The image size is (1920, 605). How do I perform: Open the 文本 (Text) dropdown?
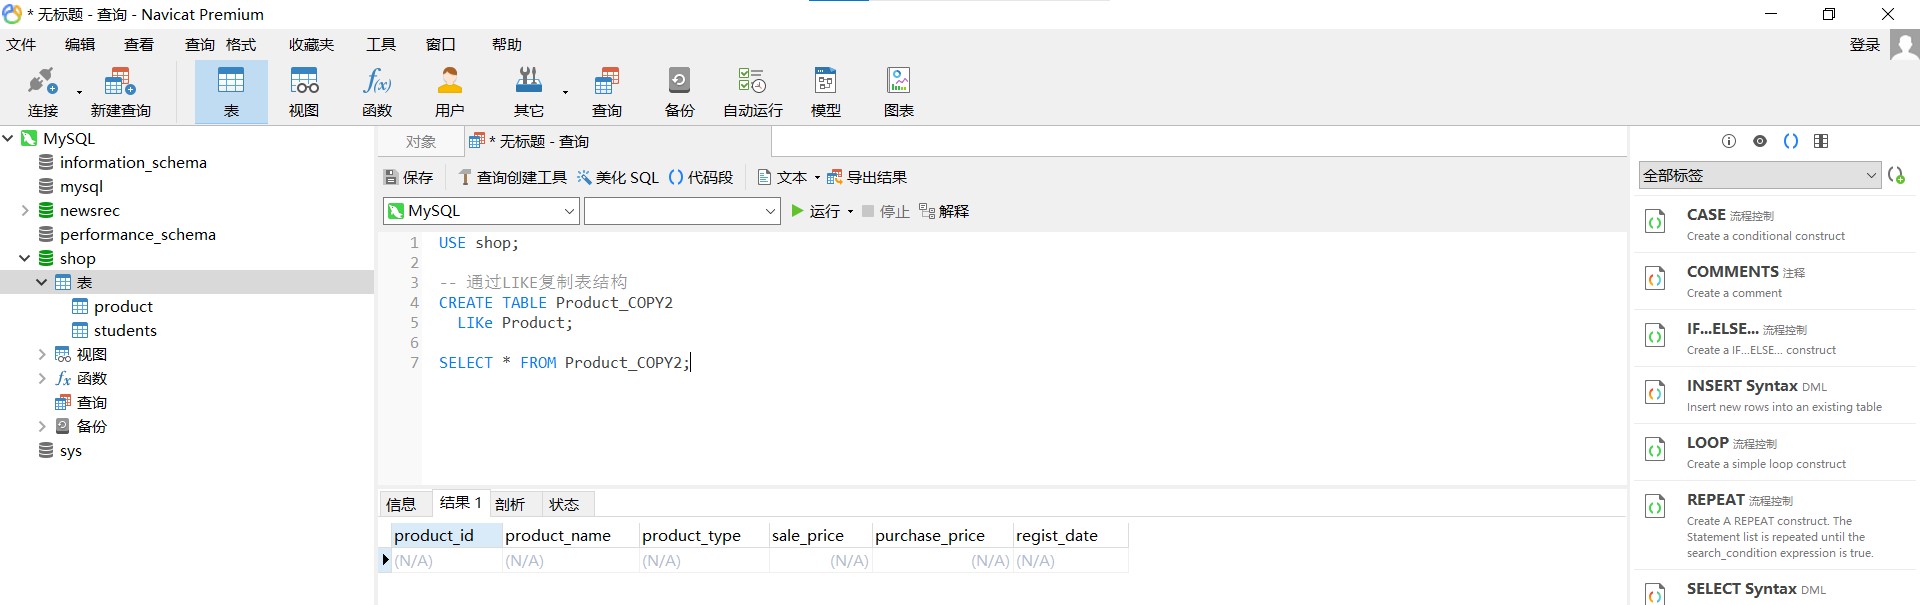click(788, 177)
